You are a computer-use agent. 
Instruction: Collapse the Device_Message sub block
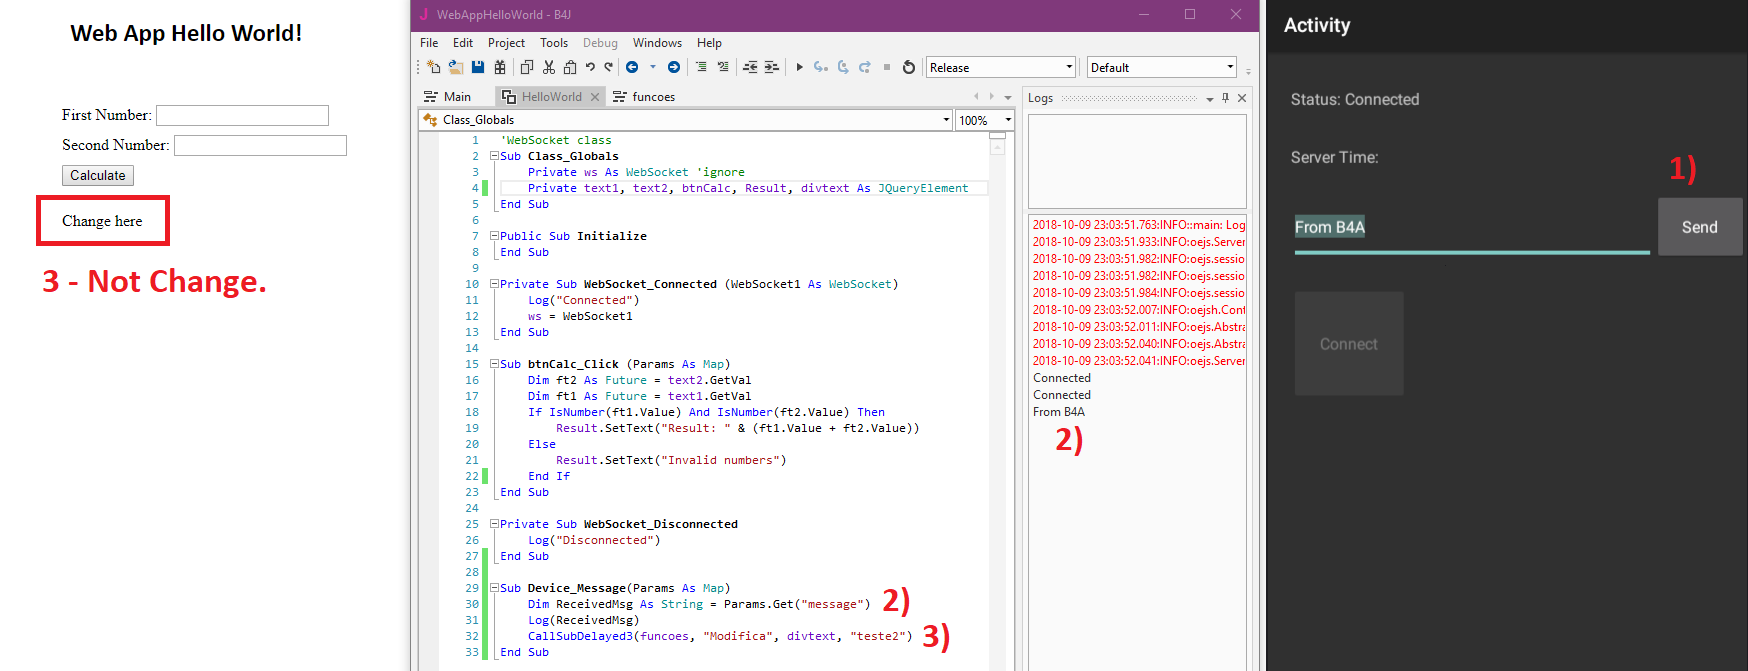pos(494,588)
